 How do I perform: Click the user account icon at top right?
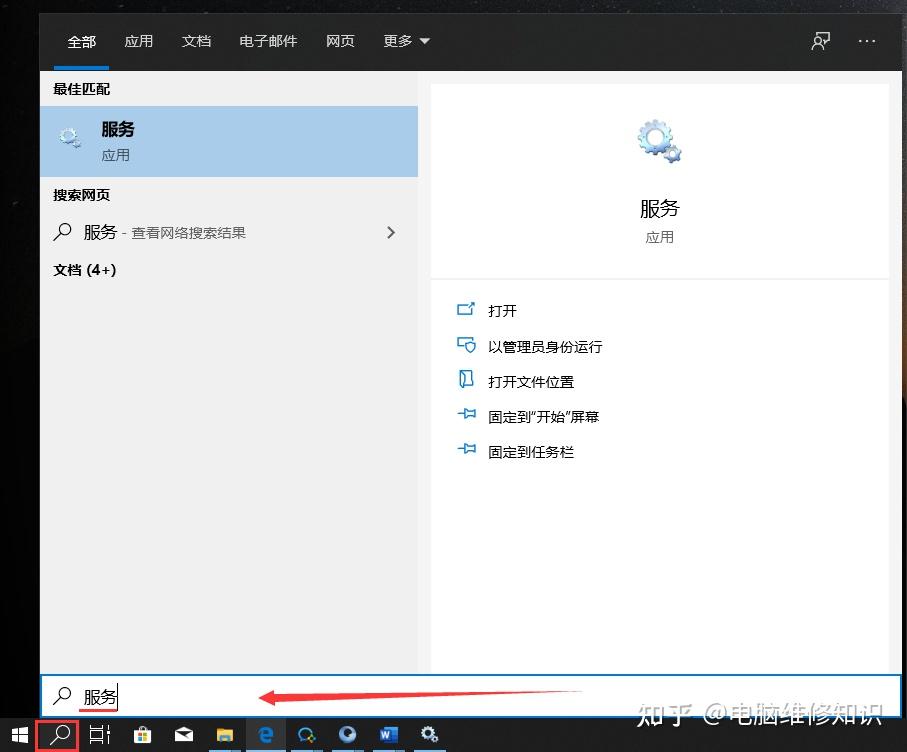820,41
